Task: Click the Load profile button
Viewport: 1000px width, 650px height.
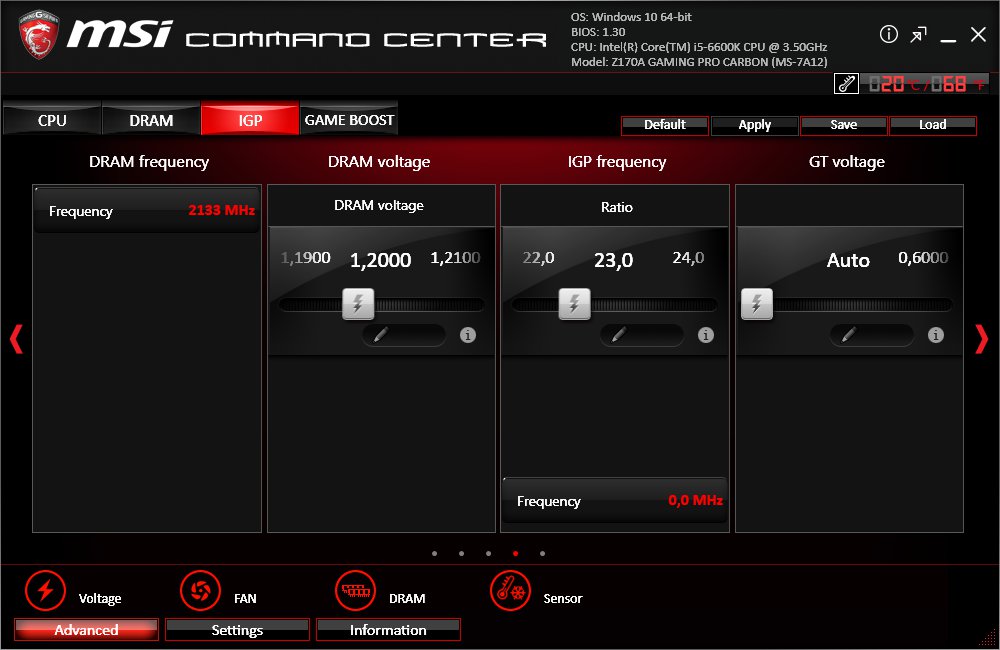Action: pos(932,125)
